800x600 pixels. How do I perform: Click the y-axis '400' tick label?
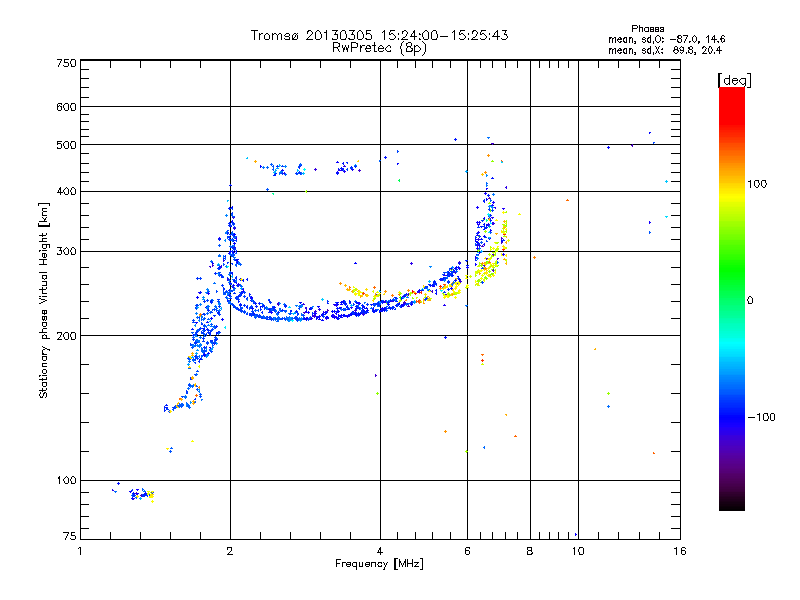coord(66,192)
